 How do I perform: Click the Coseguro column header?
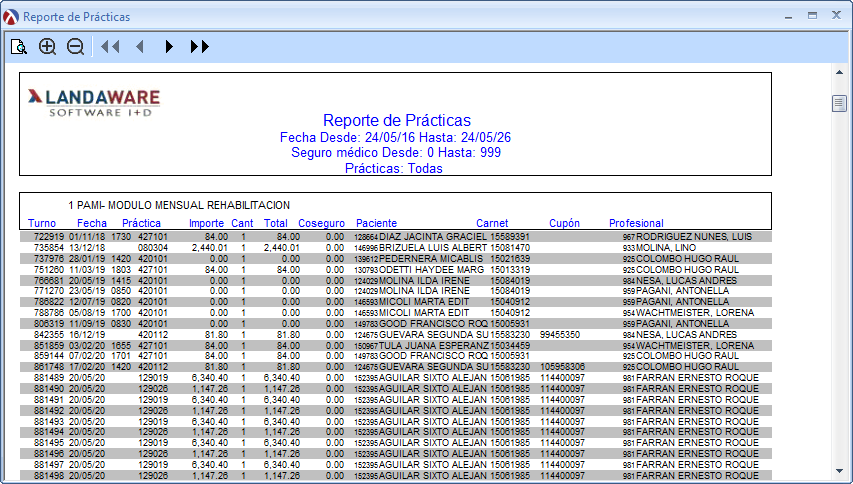[322, 223]
